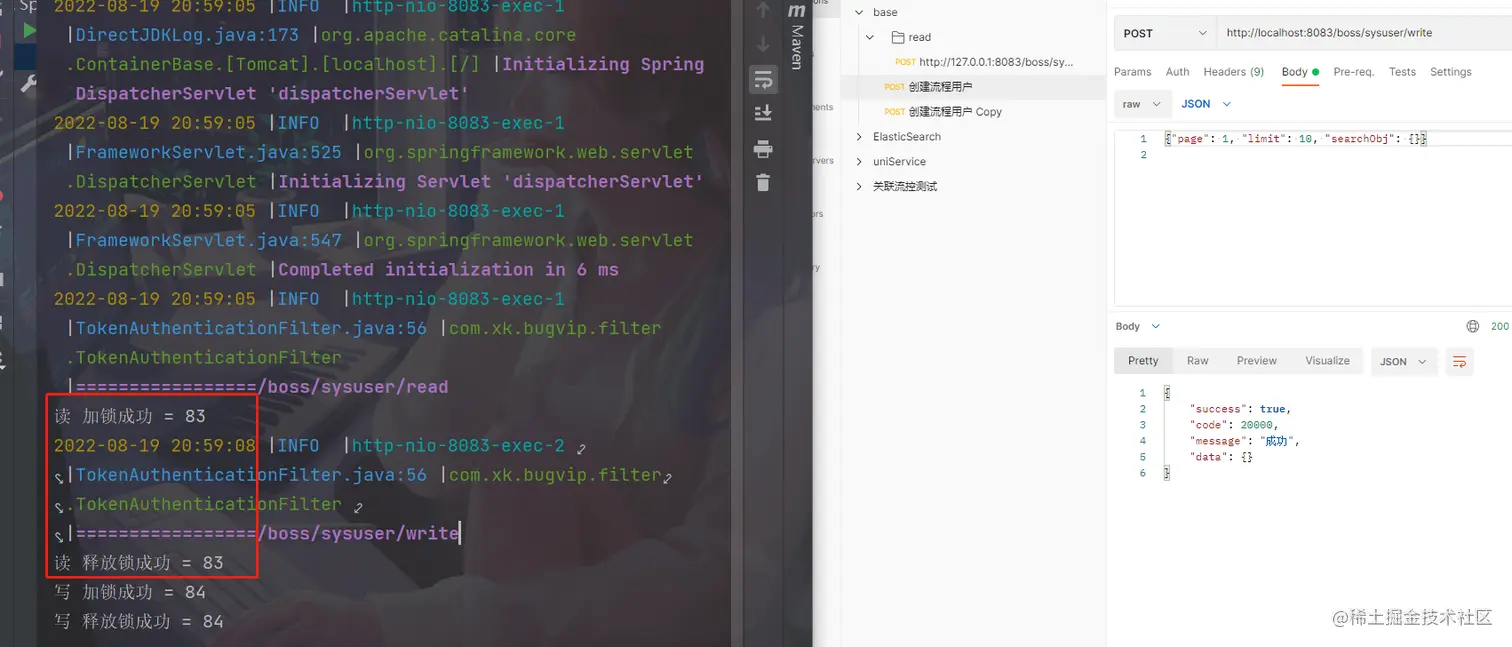Open the Maven tool window tab

797,36
